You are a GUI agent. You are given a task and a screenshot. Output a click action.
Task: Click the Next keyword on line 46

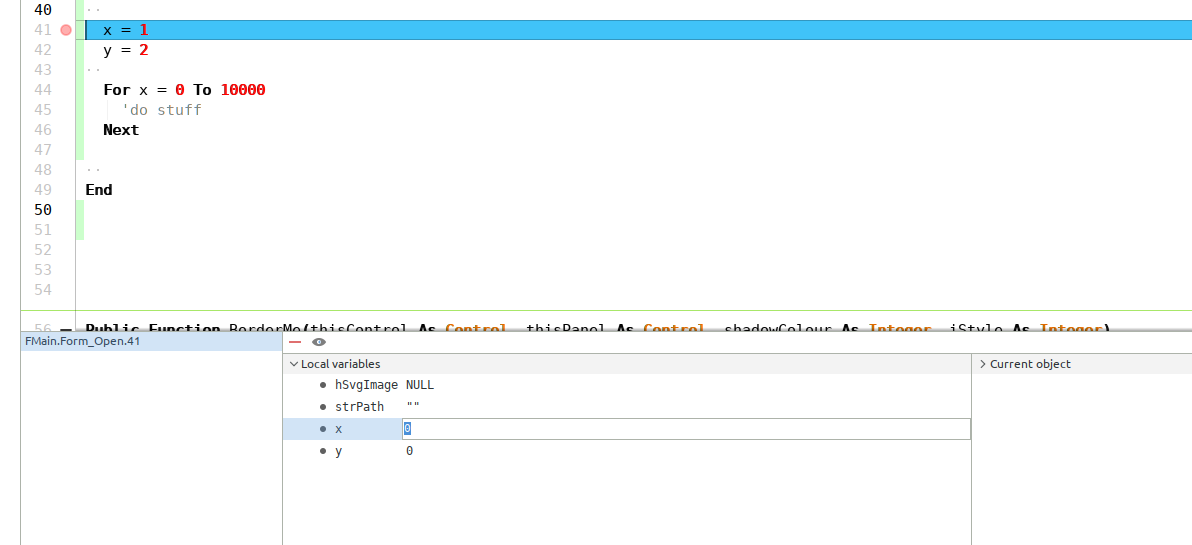click(x=121, y=130)
